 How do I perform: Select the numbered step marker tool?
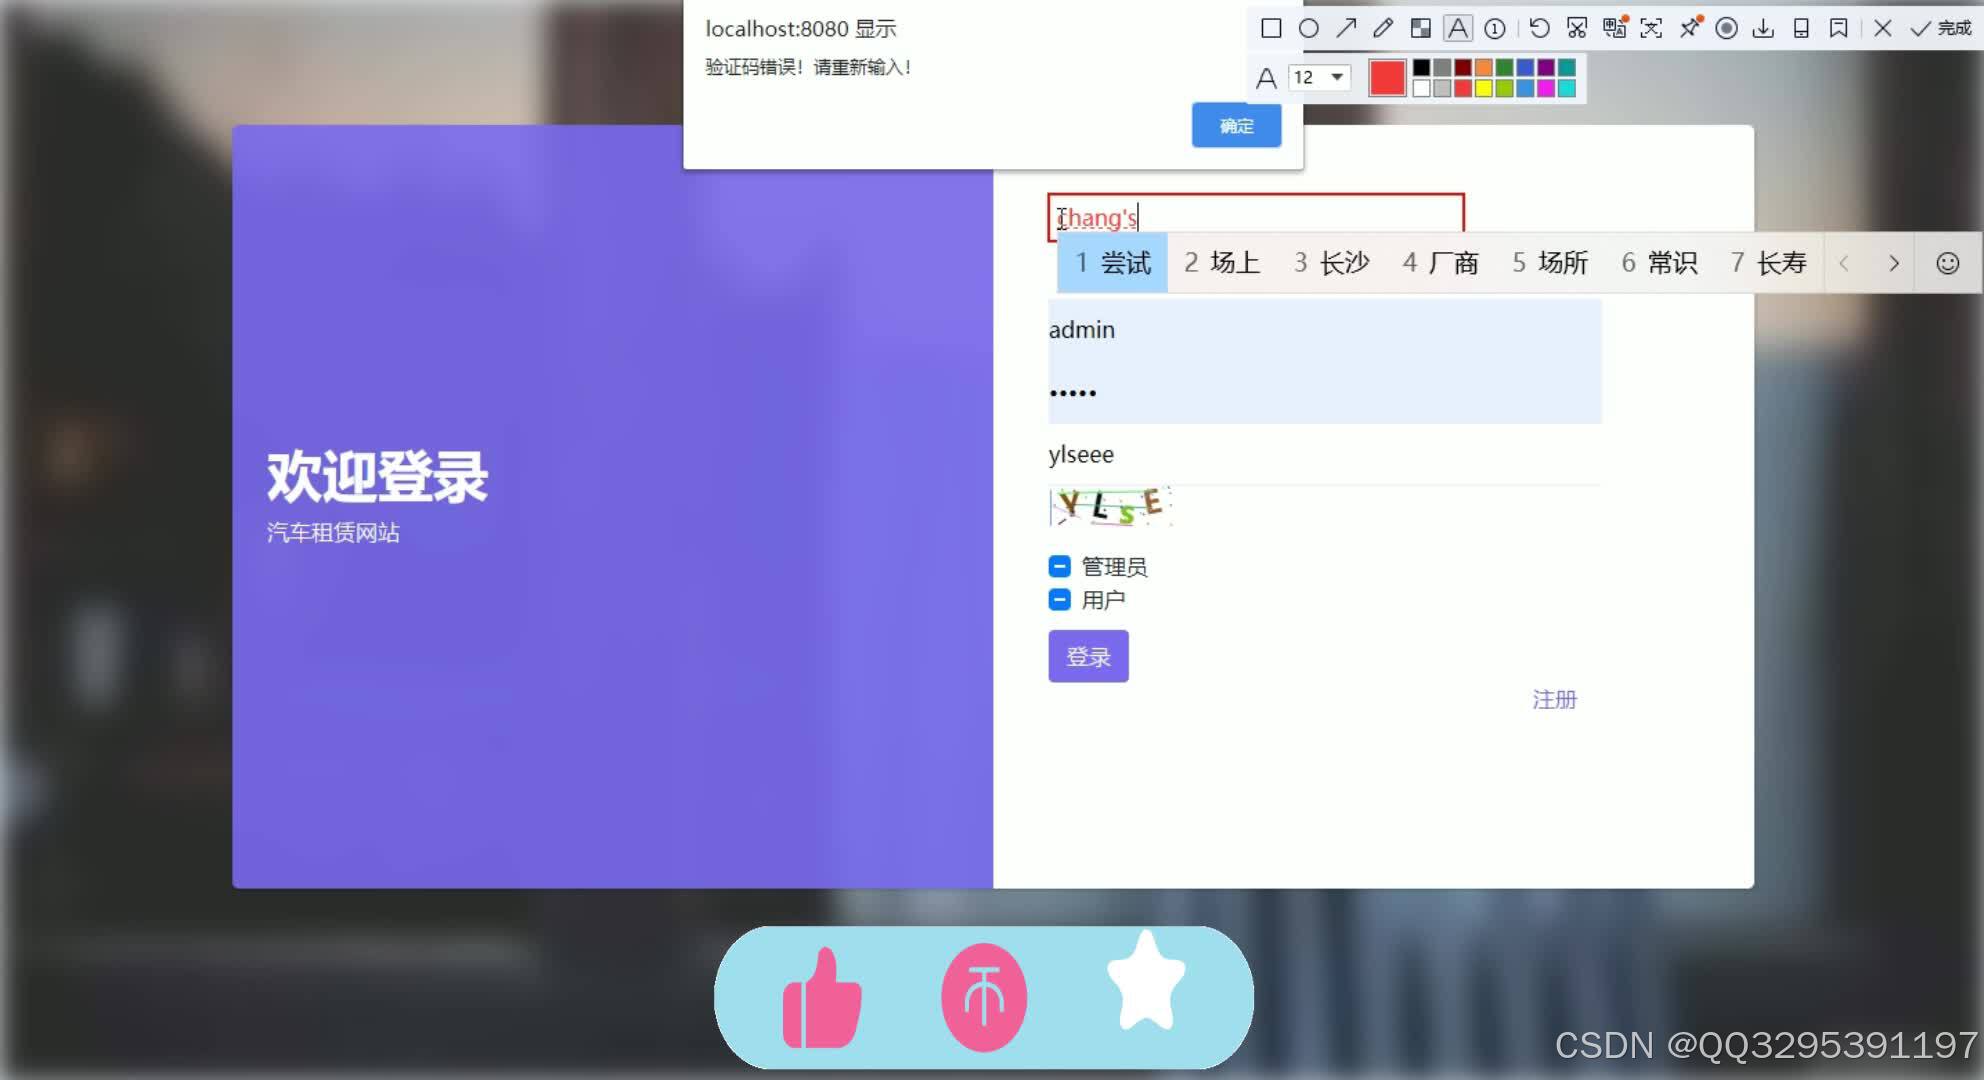[x=1495, y=28]
